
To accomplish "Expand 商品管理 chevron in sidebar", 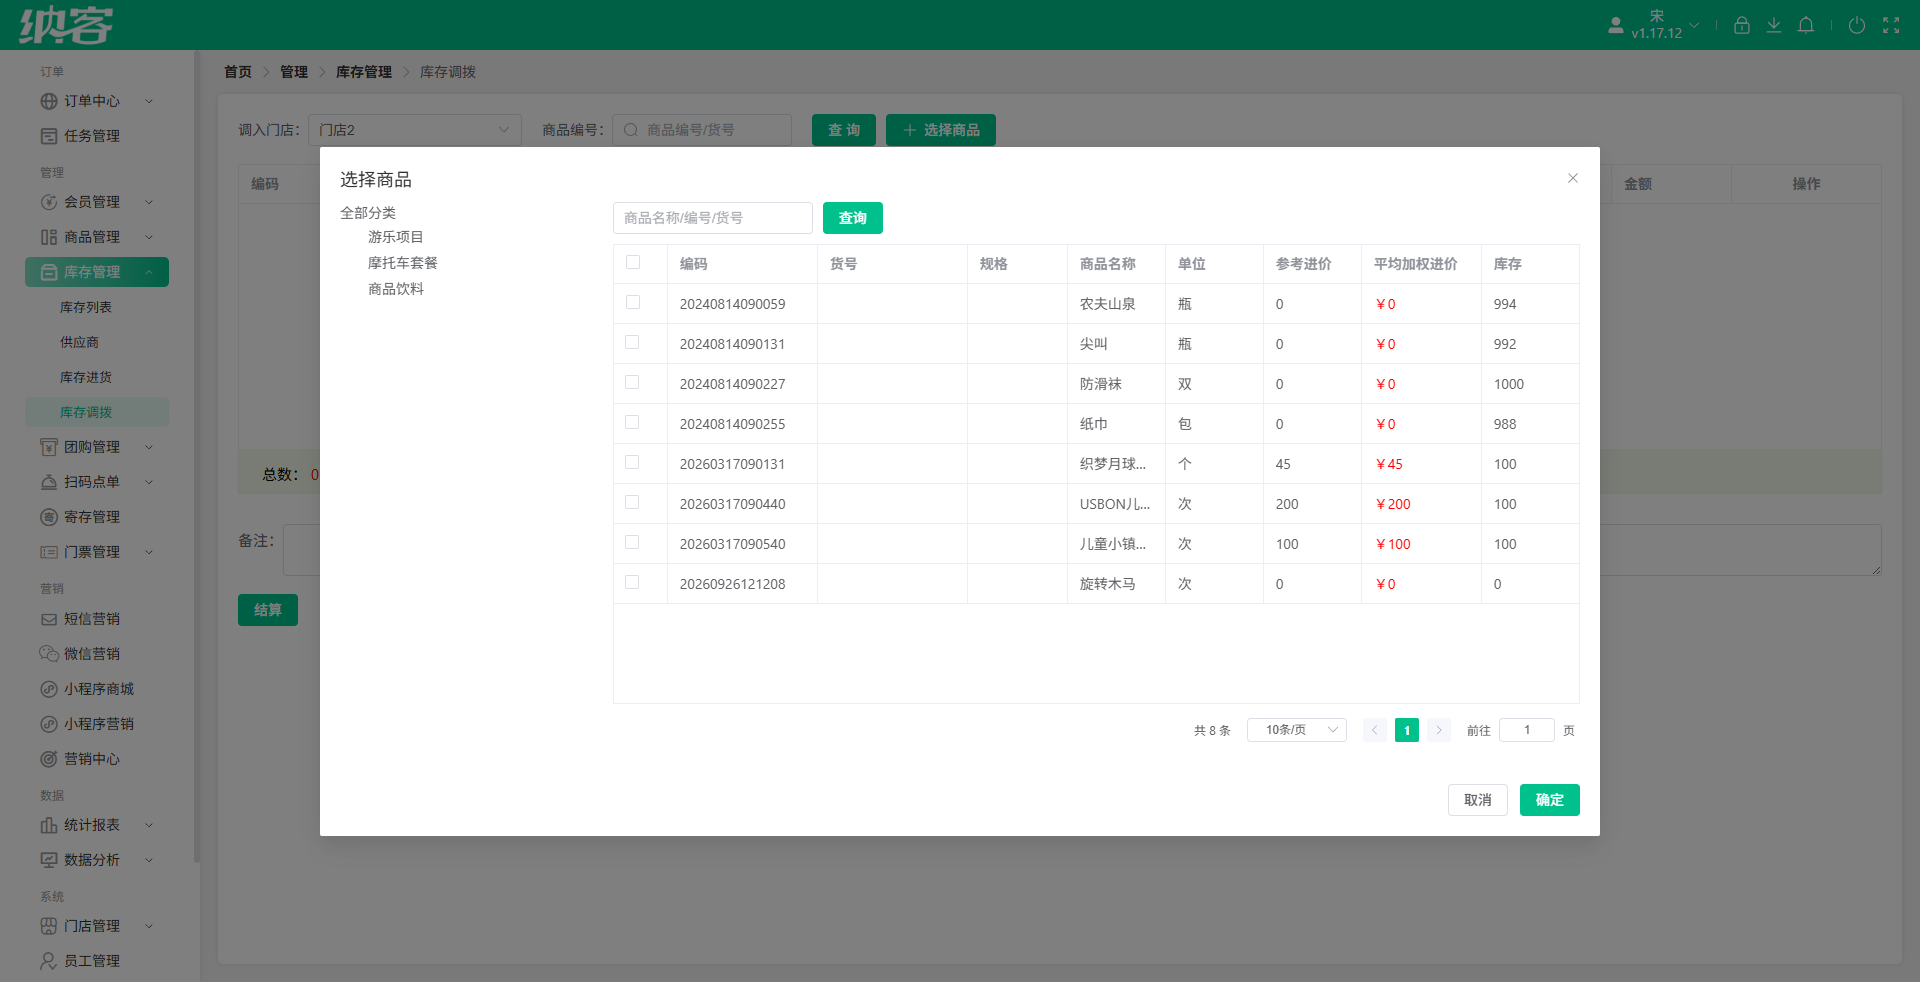I will point(149,237).
